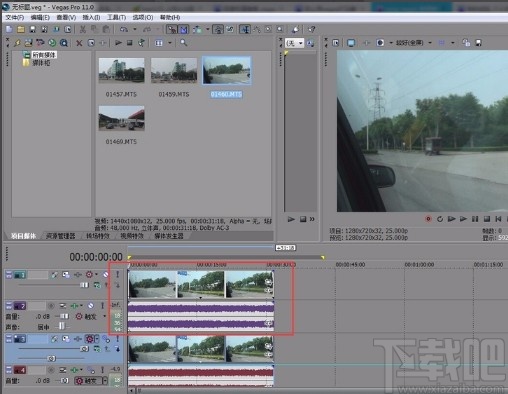Click the lightning remove-unused-media icon

point(17,43)
